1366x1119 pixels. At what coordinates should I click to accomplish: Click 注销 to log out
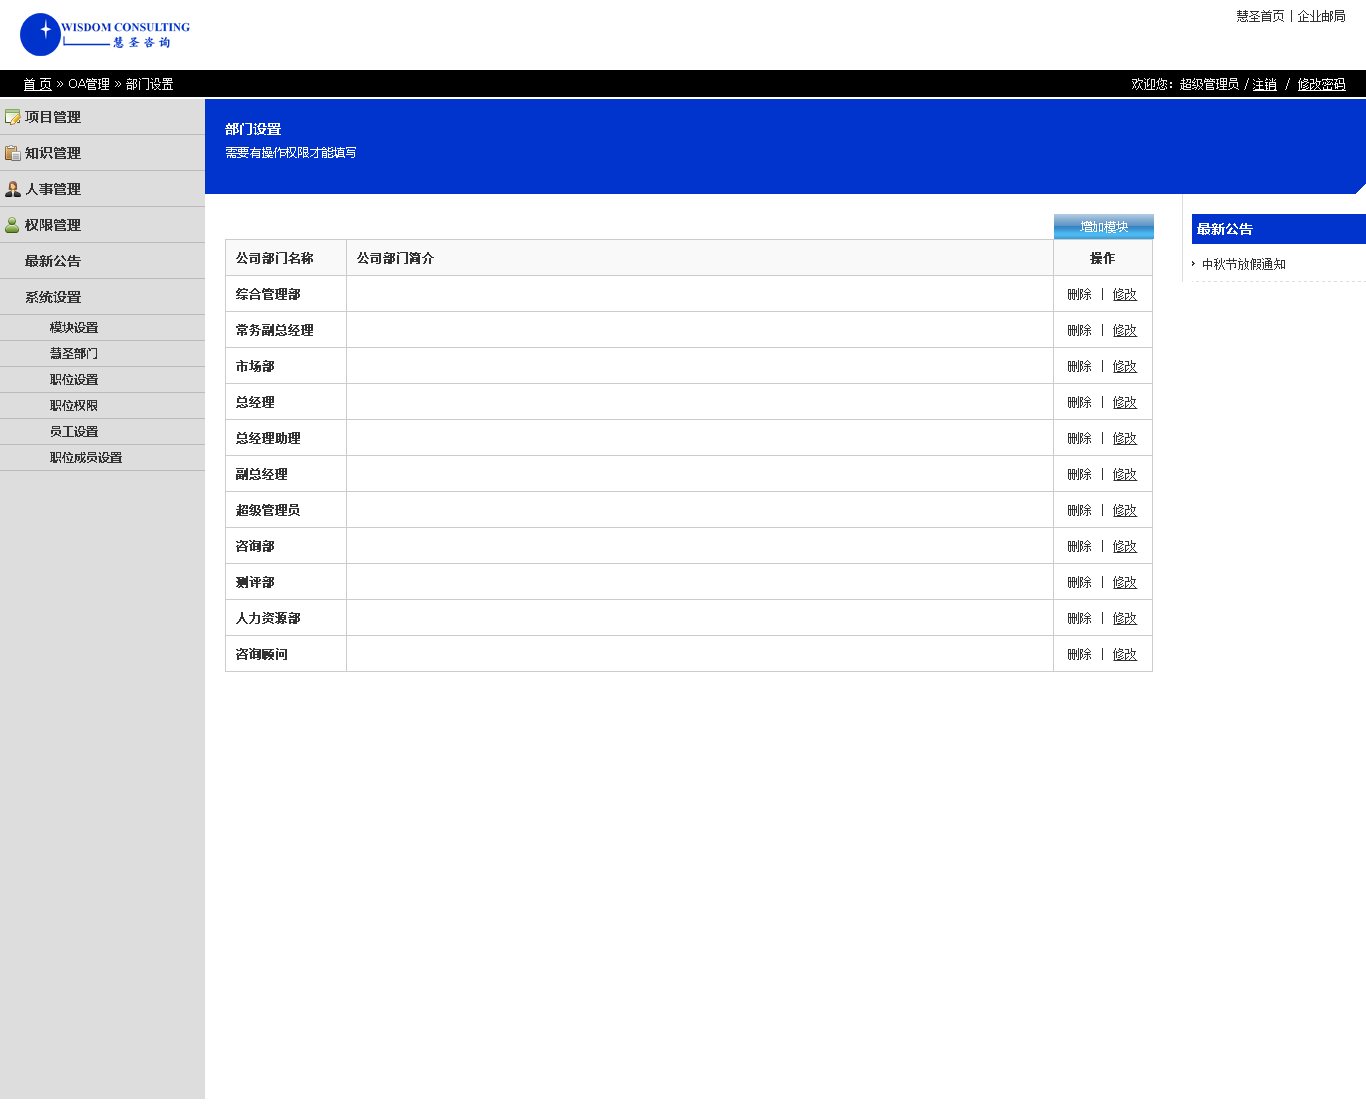[1265, 85]
